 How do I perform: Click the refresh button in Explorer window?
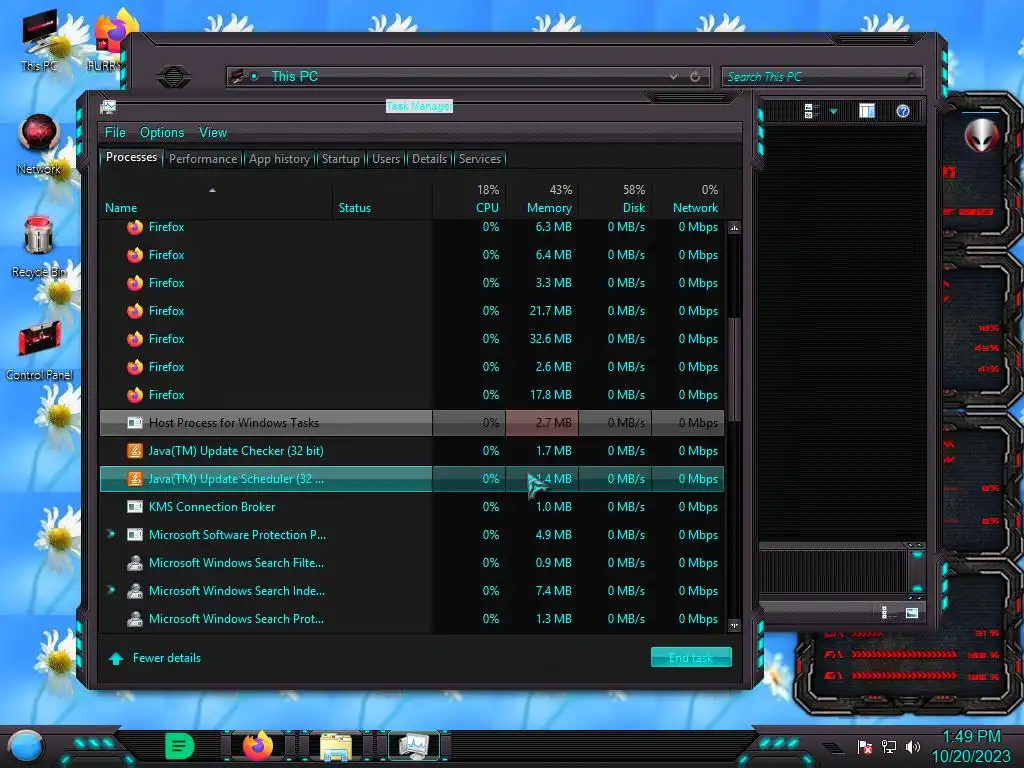695,76
